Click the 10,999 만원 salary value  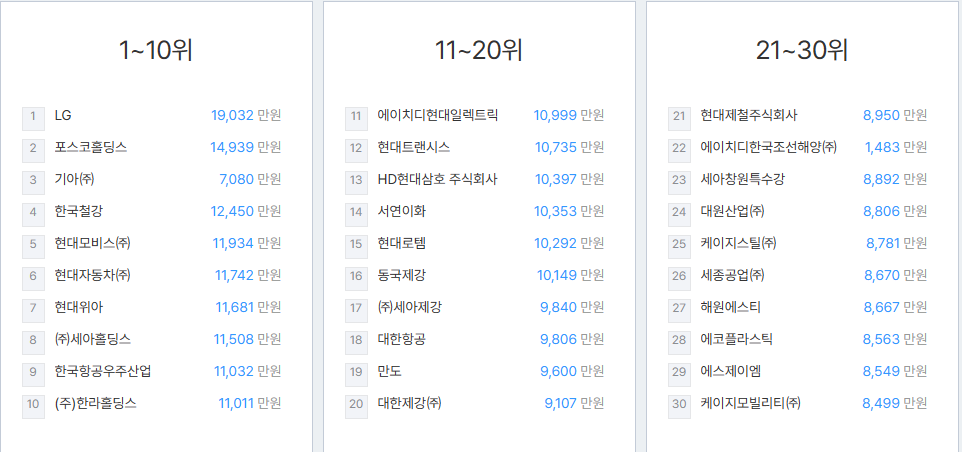coord(569,115)
